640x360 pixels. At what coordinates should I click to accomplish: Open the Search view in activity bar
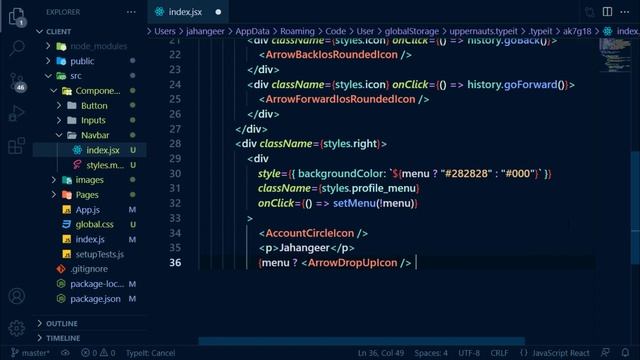[17, 48]
